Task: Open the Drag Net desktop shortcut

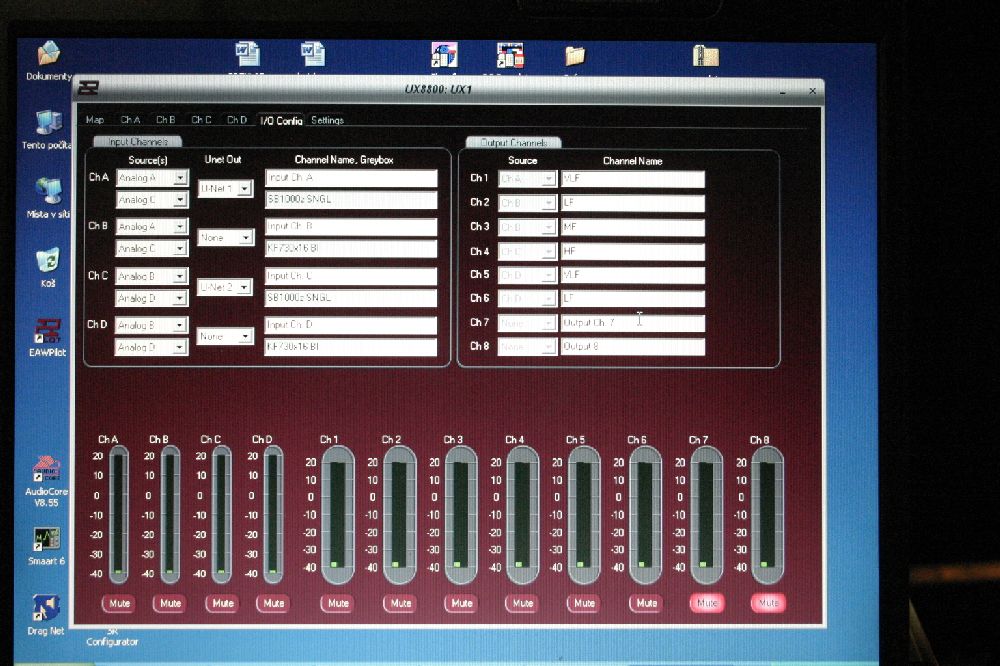Action: click(x=46, y=608)
